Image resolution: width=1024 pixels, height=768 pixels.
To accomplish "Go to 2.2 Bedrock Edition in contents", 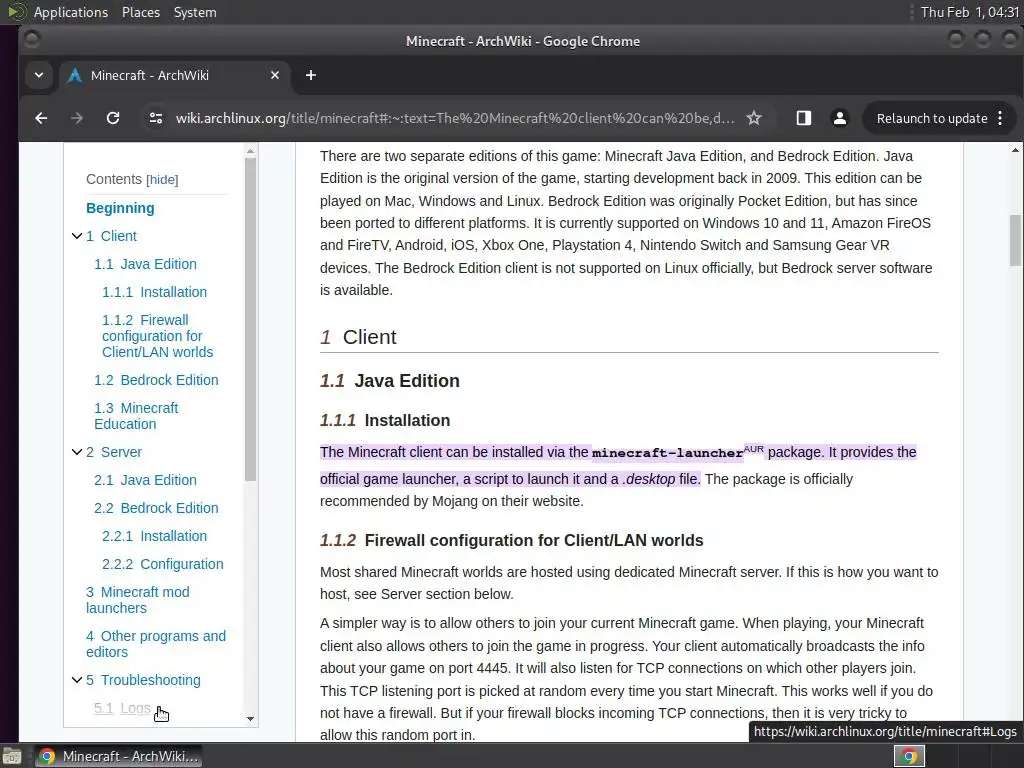I will tap(156, 508).
